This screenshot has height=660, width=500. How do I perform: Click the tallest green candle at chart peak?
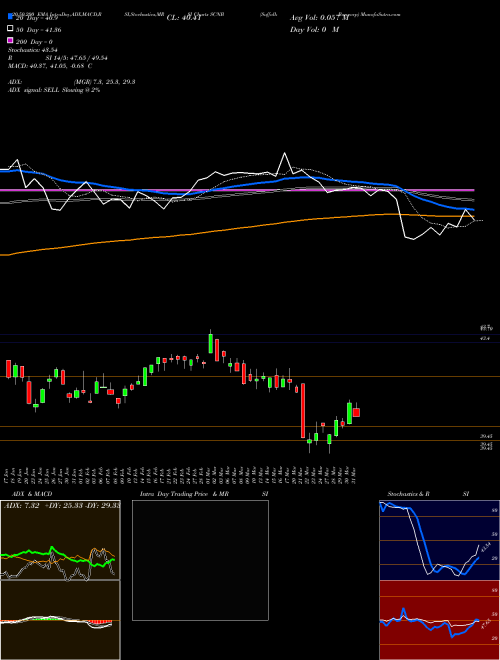[x=210, y=343]
